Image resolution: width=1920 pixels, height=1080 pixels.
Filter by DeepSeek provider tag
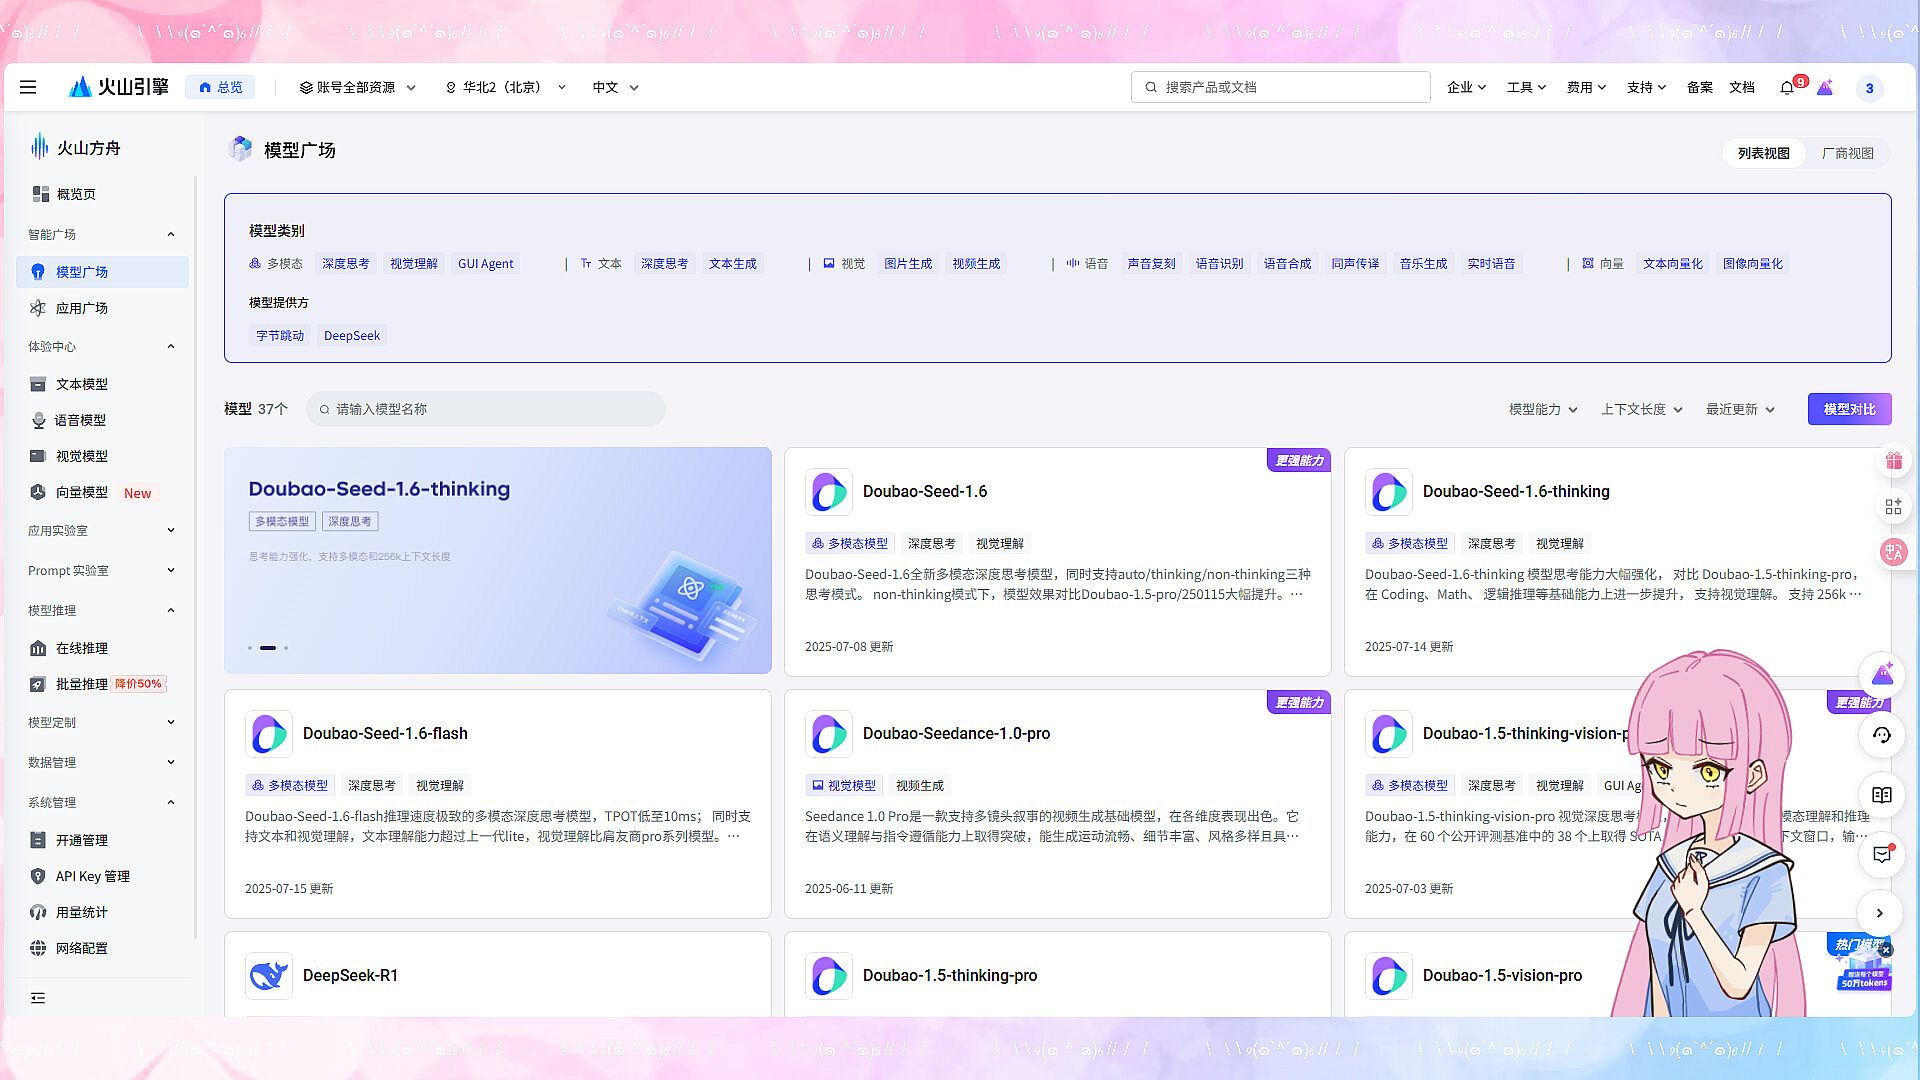[x=351, y=336]
